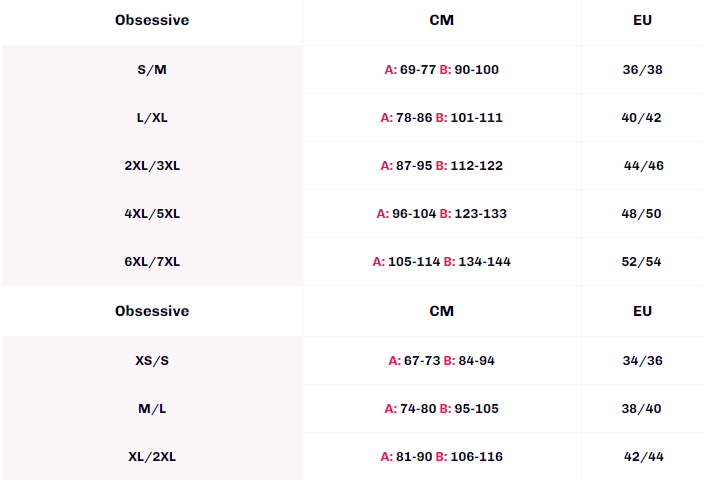Click the EU size 36/38 cell
The width and height of the screenshot is (715, 483).
tap(642, 70)
